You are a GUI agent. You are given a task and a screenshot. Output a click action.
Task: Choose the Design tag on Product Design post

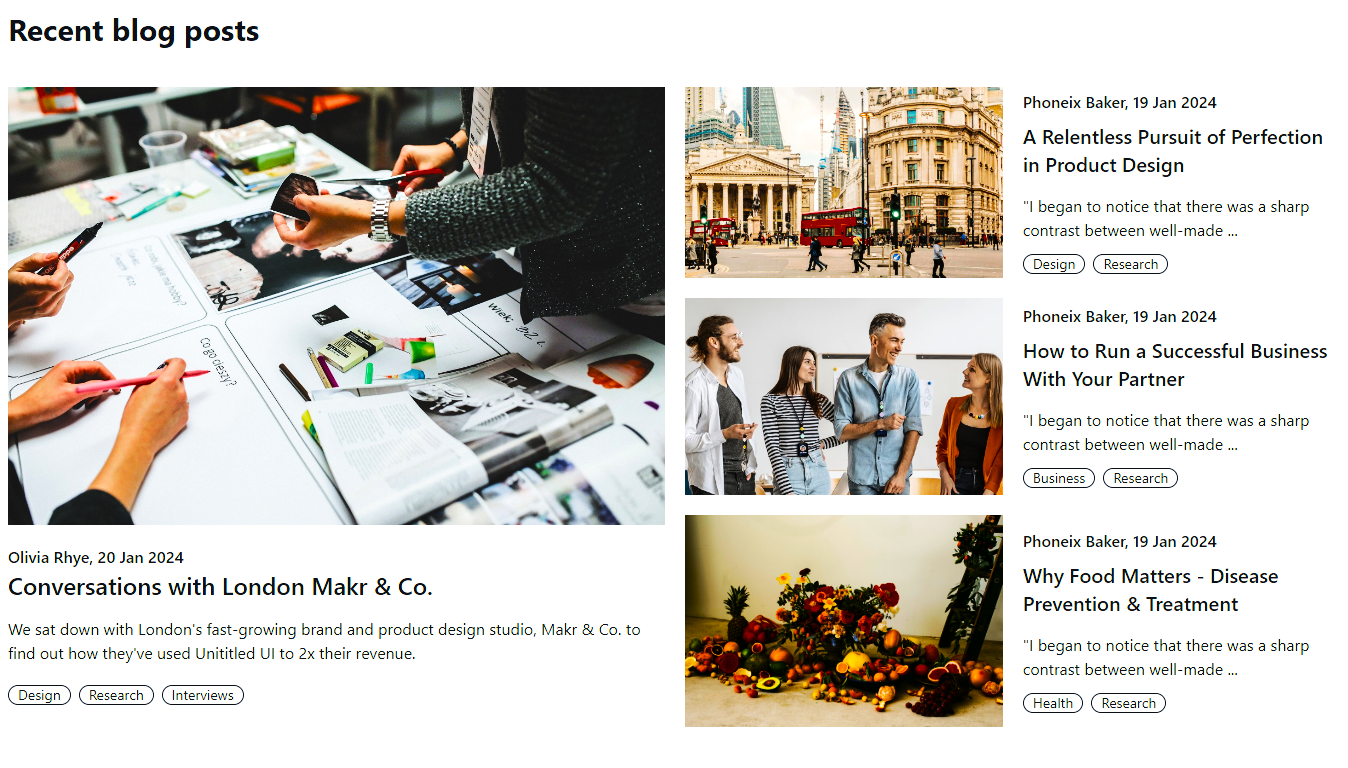coord(1054,264)
